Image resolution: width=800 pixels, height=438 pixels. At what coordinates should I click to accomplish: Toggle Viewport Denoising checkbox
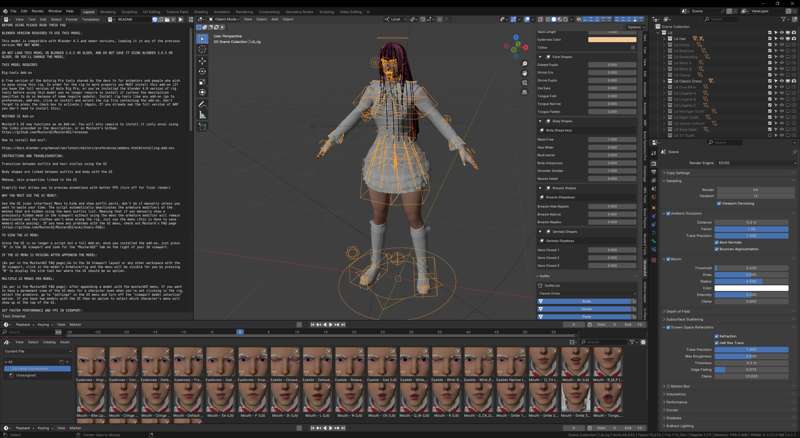tap(718, 203)
